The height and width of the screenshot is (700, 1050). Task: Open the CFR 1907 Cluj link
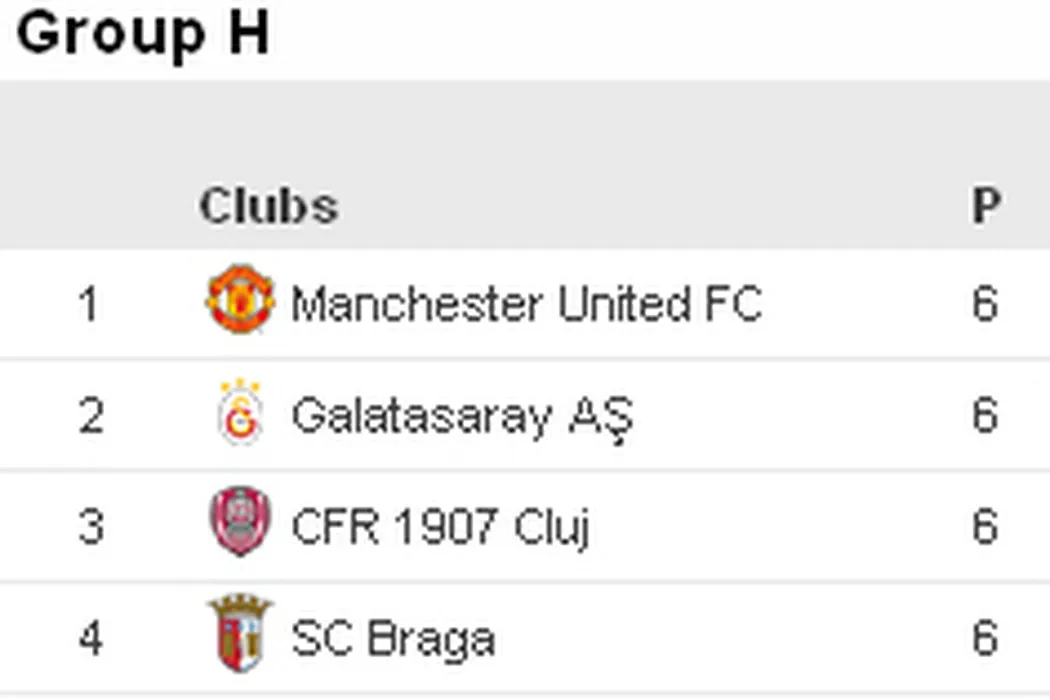[440, 527]
